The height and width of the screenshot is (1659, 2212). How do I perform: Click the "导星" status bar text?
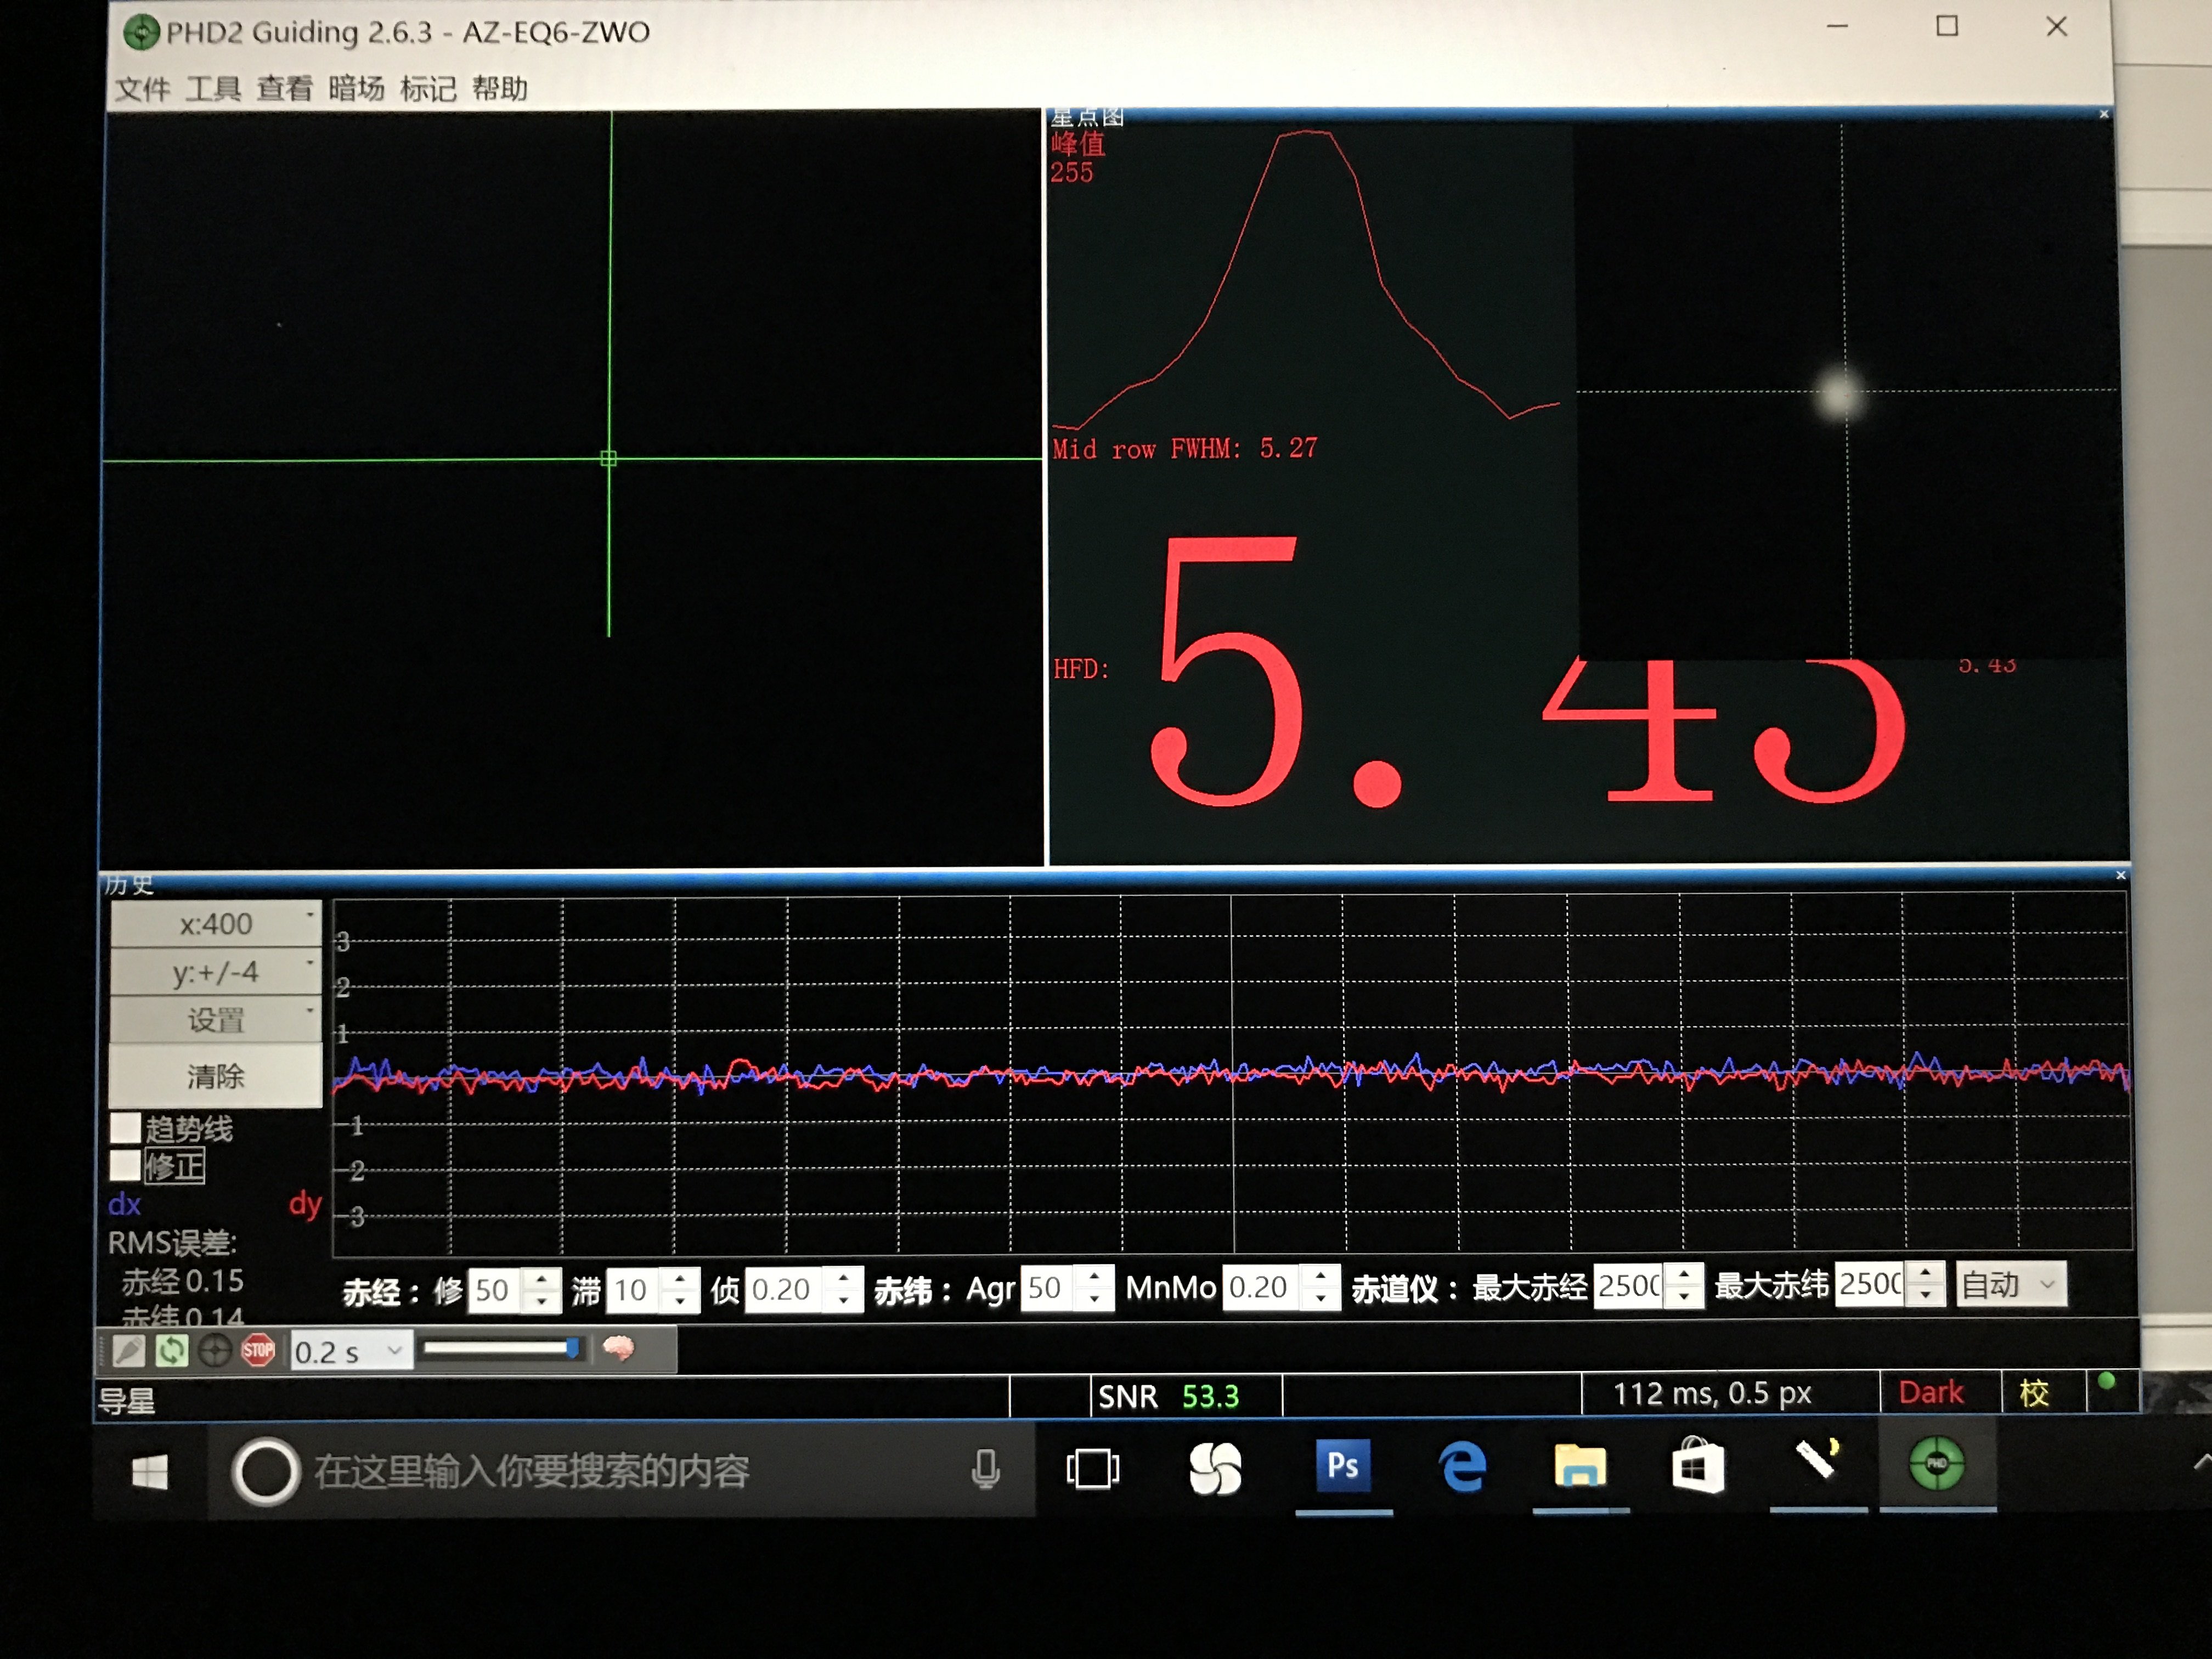tap(126, 1401)
